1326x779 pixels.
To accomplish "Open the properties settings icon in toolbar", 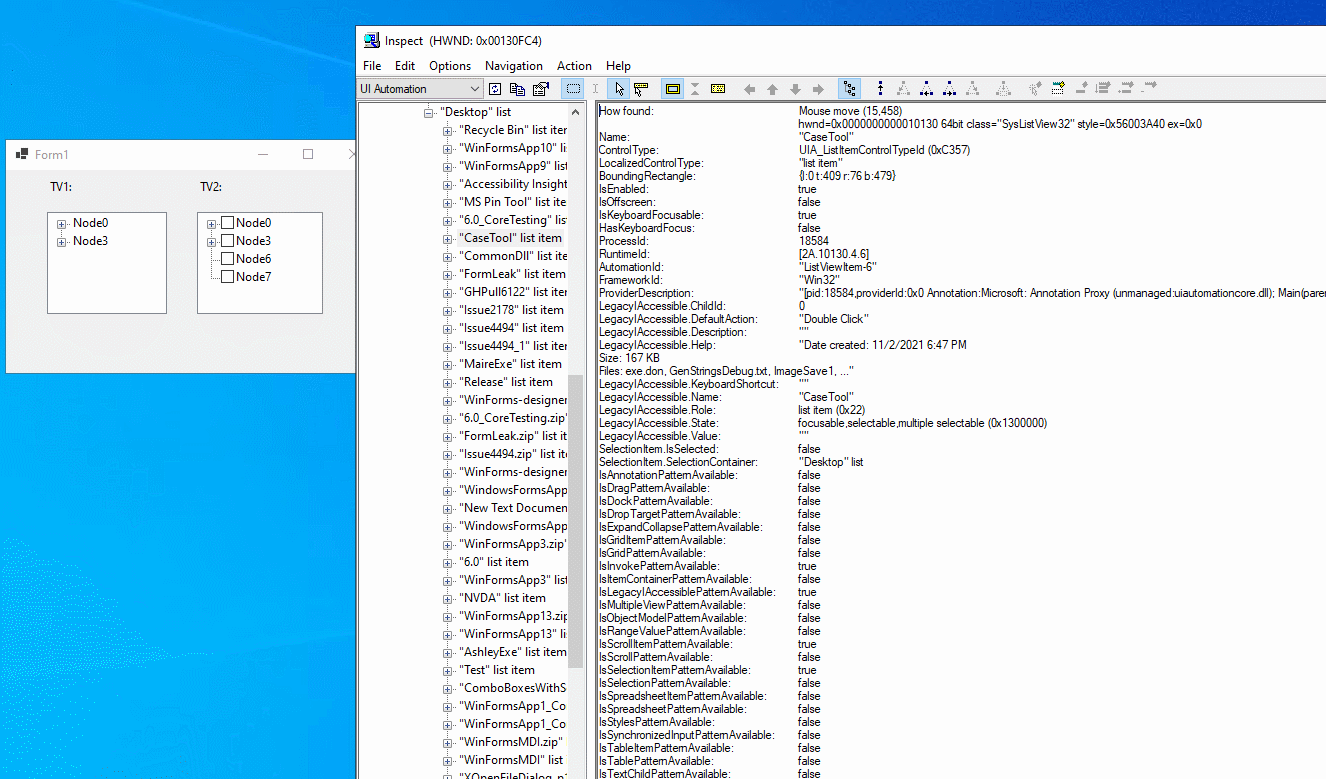I will [541, 89].
